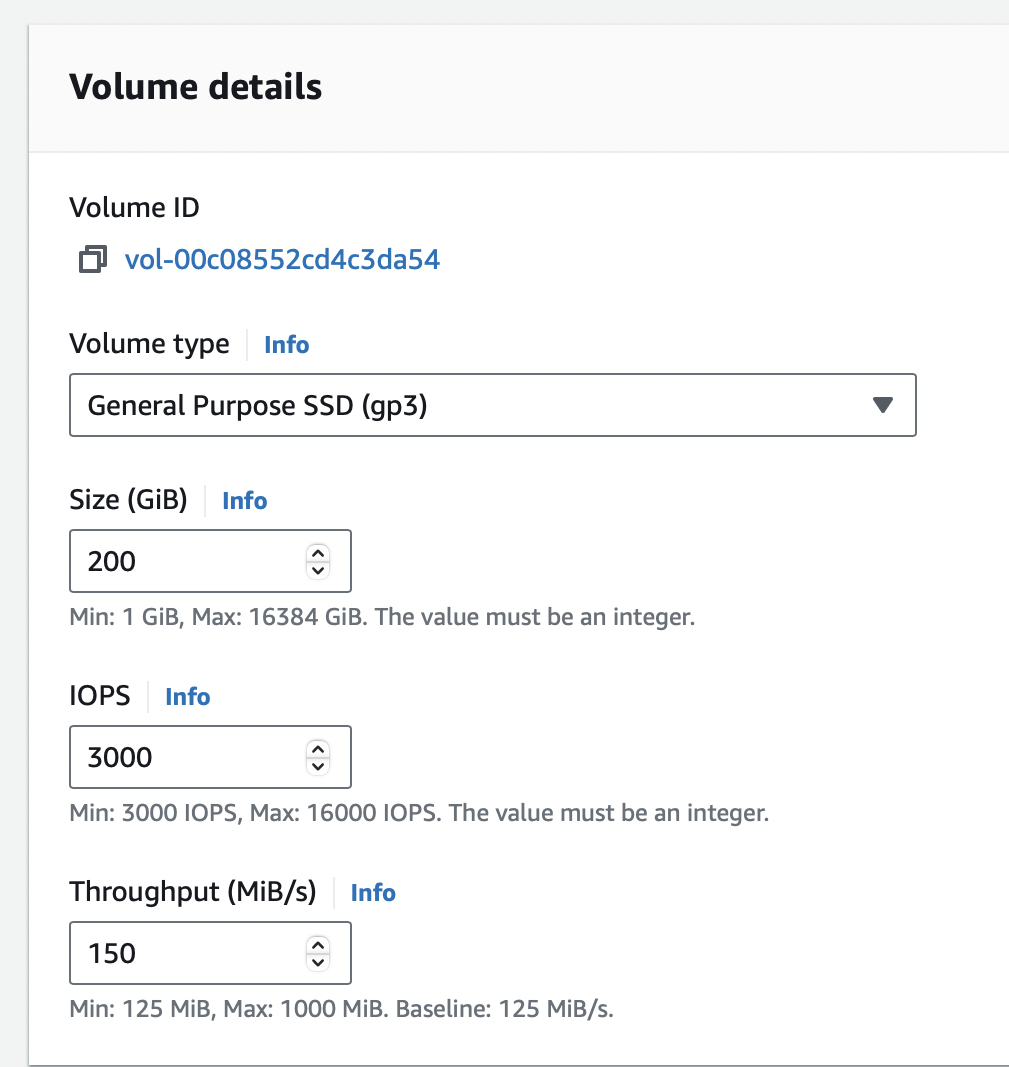Screen dimensions: 1009x1067
Task: Open Info beside Throughput (MiB/s)
Action: point(373,892)
